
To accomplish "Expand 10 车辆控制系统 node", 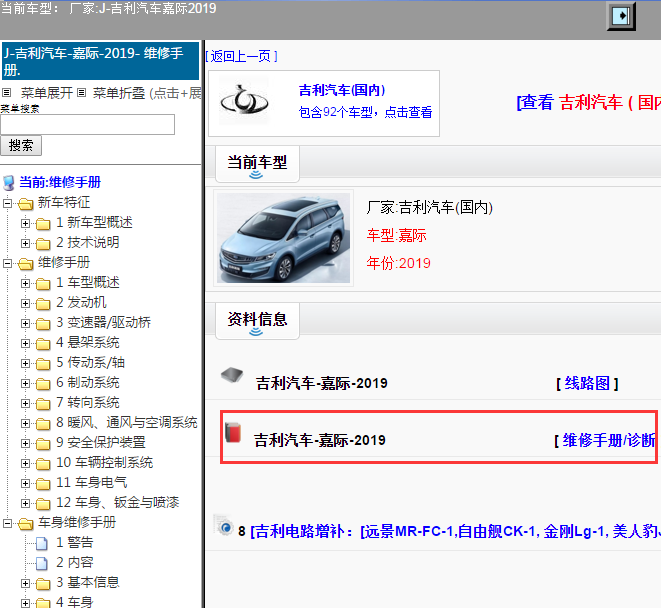I will [25, 463].
